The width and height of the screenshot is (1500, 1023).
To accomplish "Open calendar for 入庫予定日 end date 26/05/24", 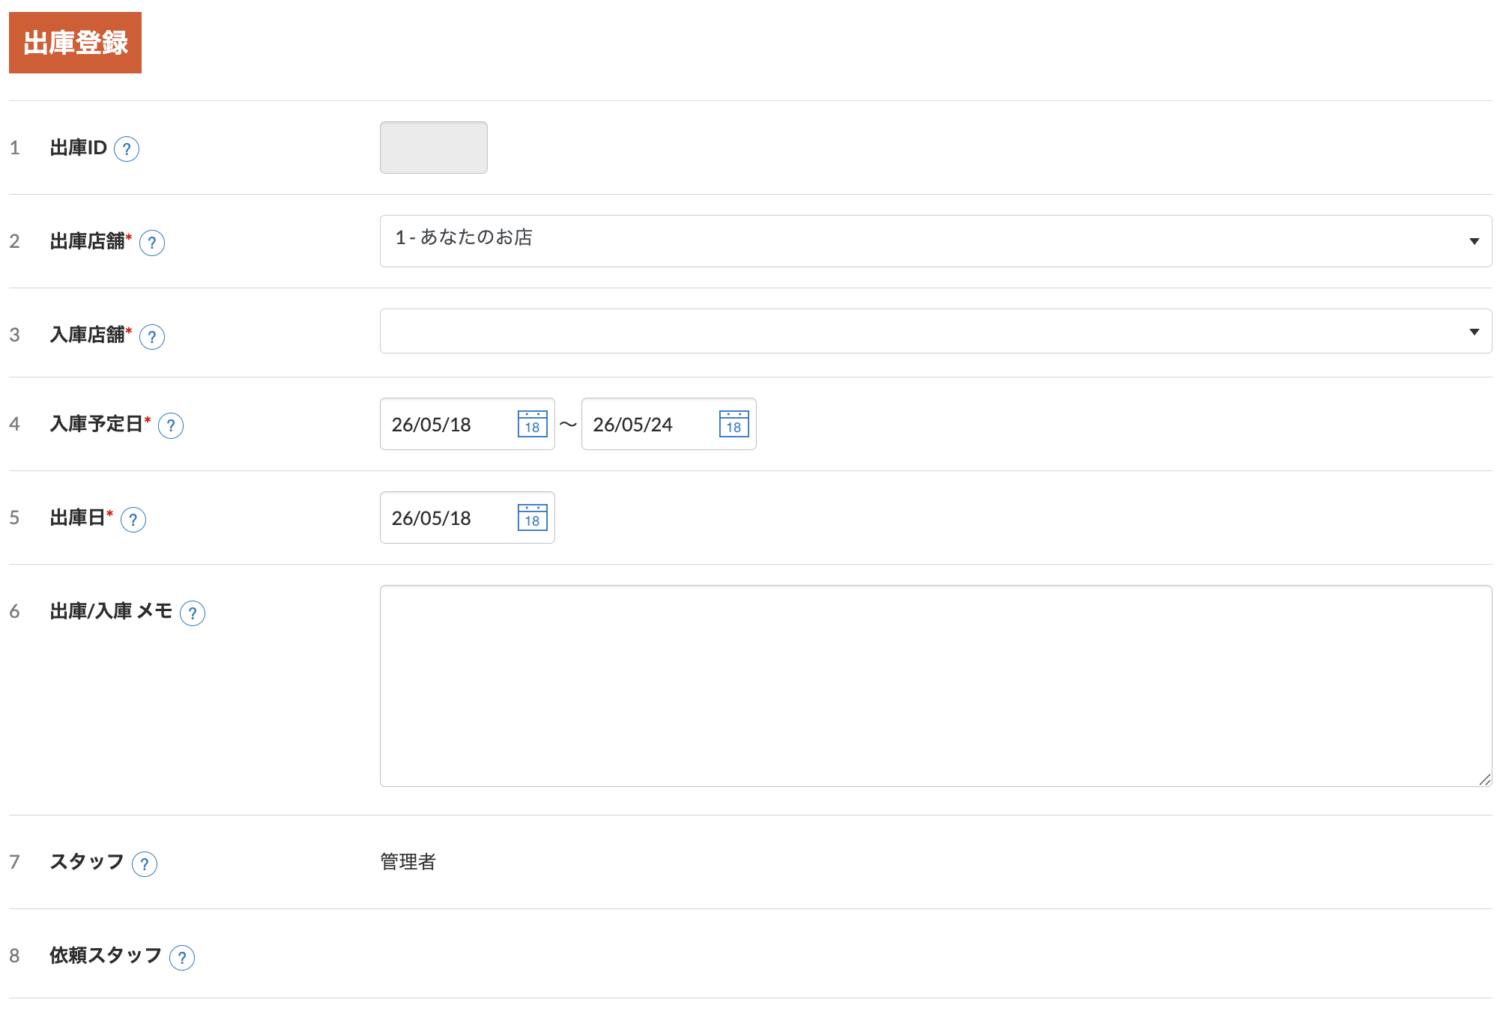I will click(x=734, y=424).
